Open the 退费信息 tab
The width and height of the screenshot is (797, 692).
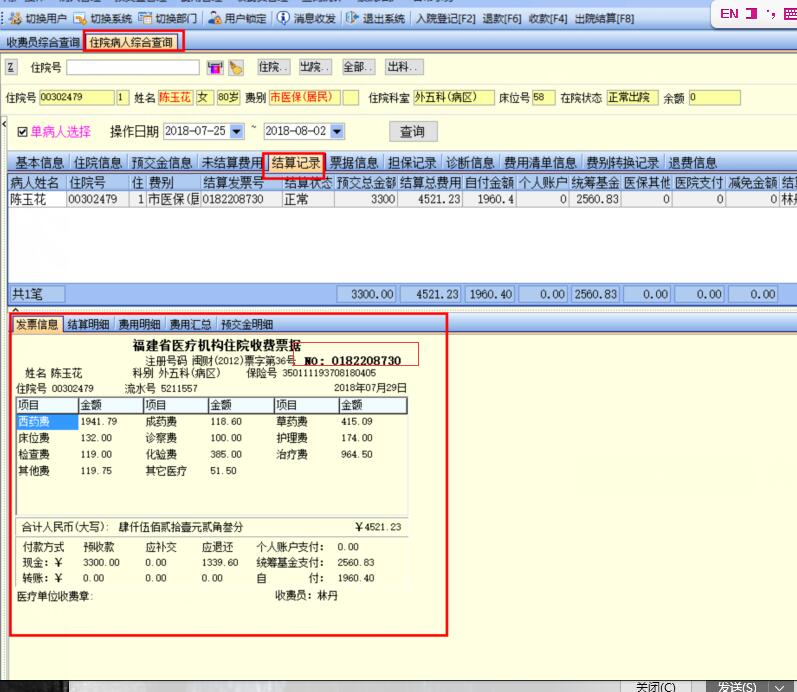click(x=692, y=163)
